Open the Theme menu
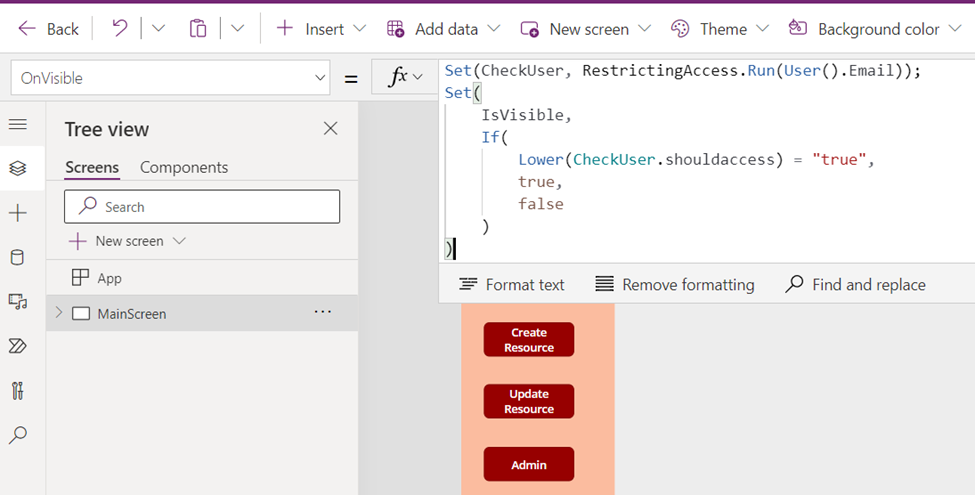The image size is (975, 495). pyautogui.click(x=720, y=29)
